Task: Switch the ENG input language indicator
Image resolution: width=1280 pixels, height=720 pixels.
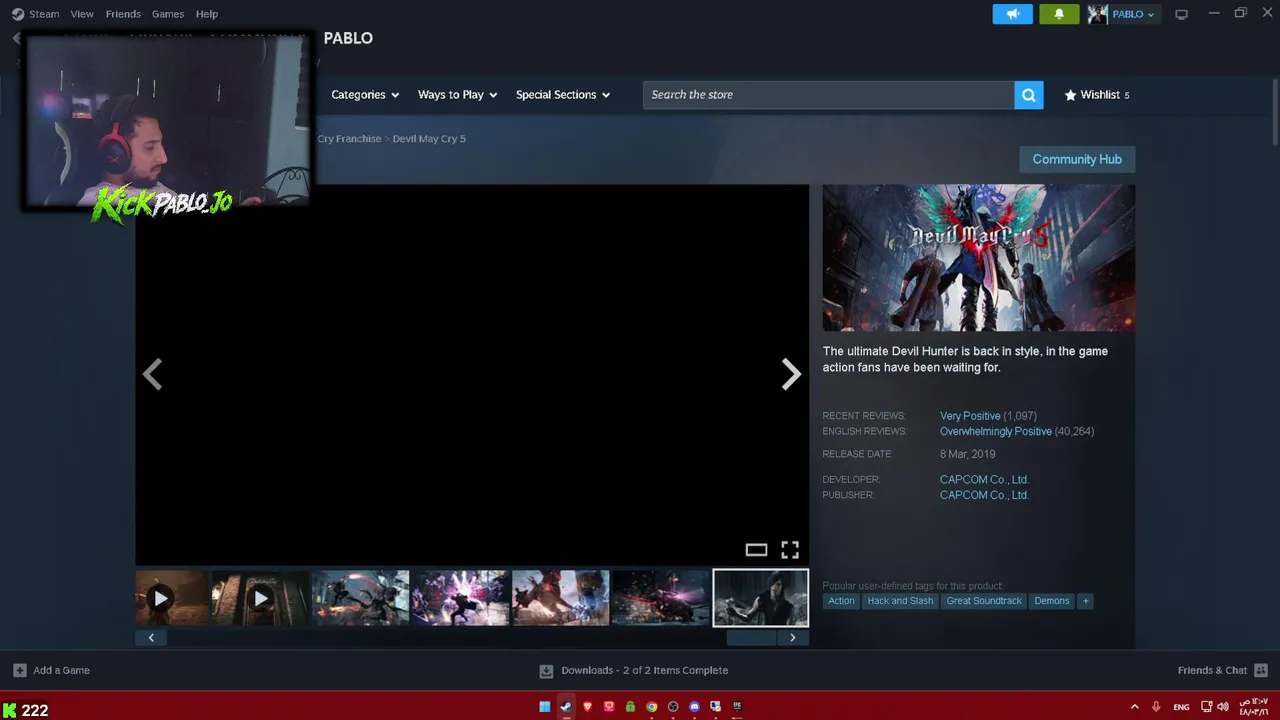Action: (1181, 707)
